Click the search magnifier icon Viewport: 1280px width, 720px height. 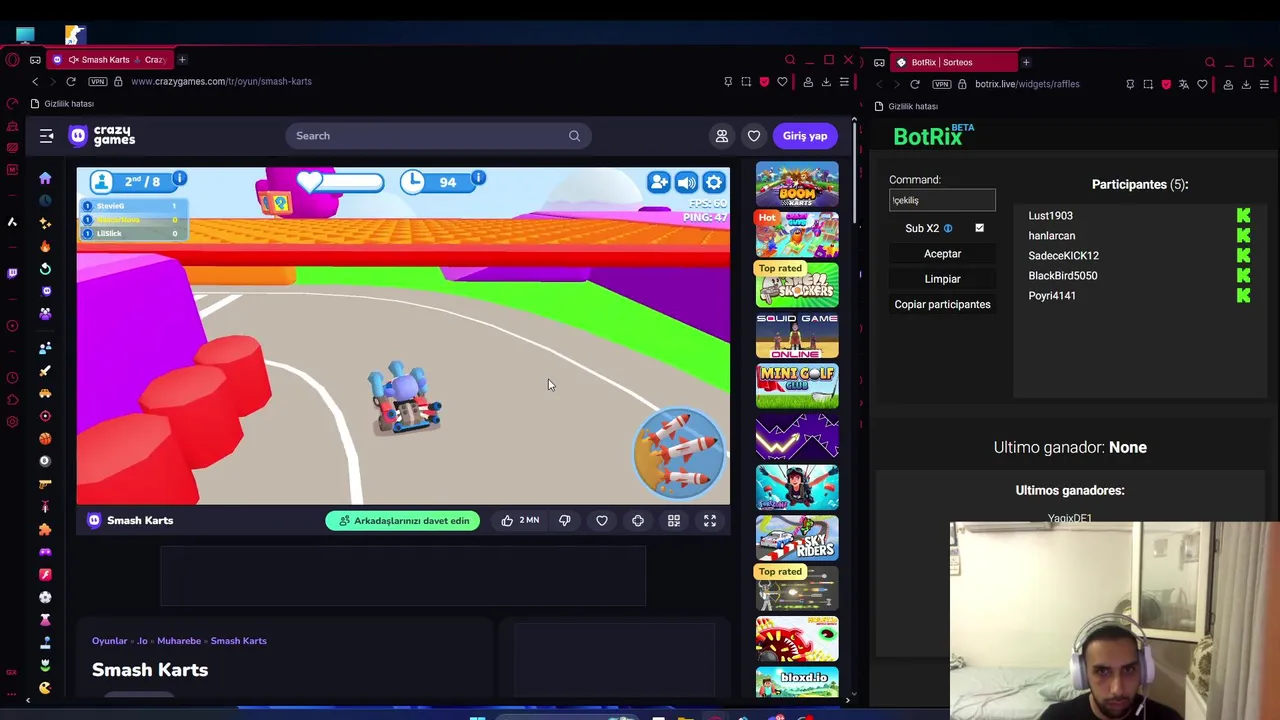click(x=574, y=136)
